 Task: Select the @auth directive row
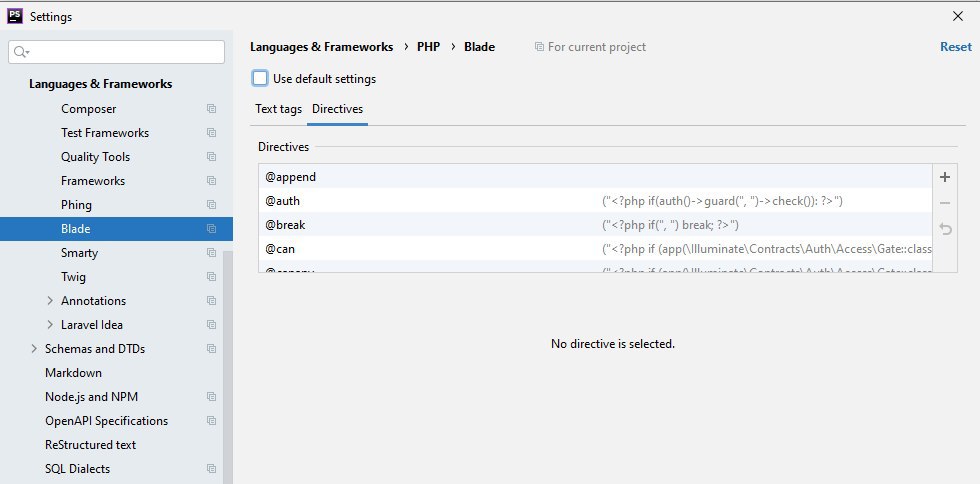(x=595, y=201)
